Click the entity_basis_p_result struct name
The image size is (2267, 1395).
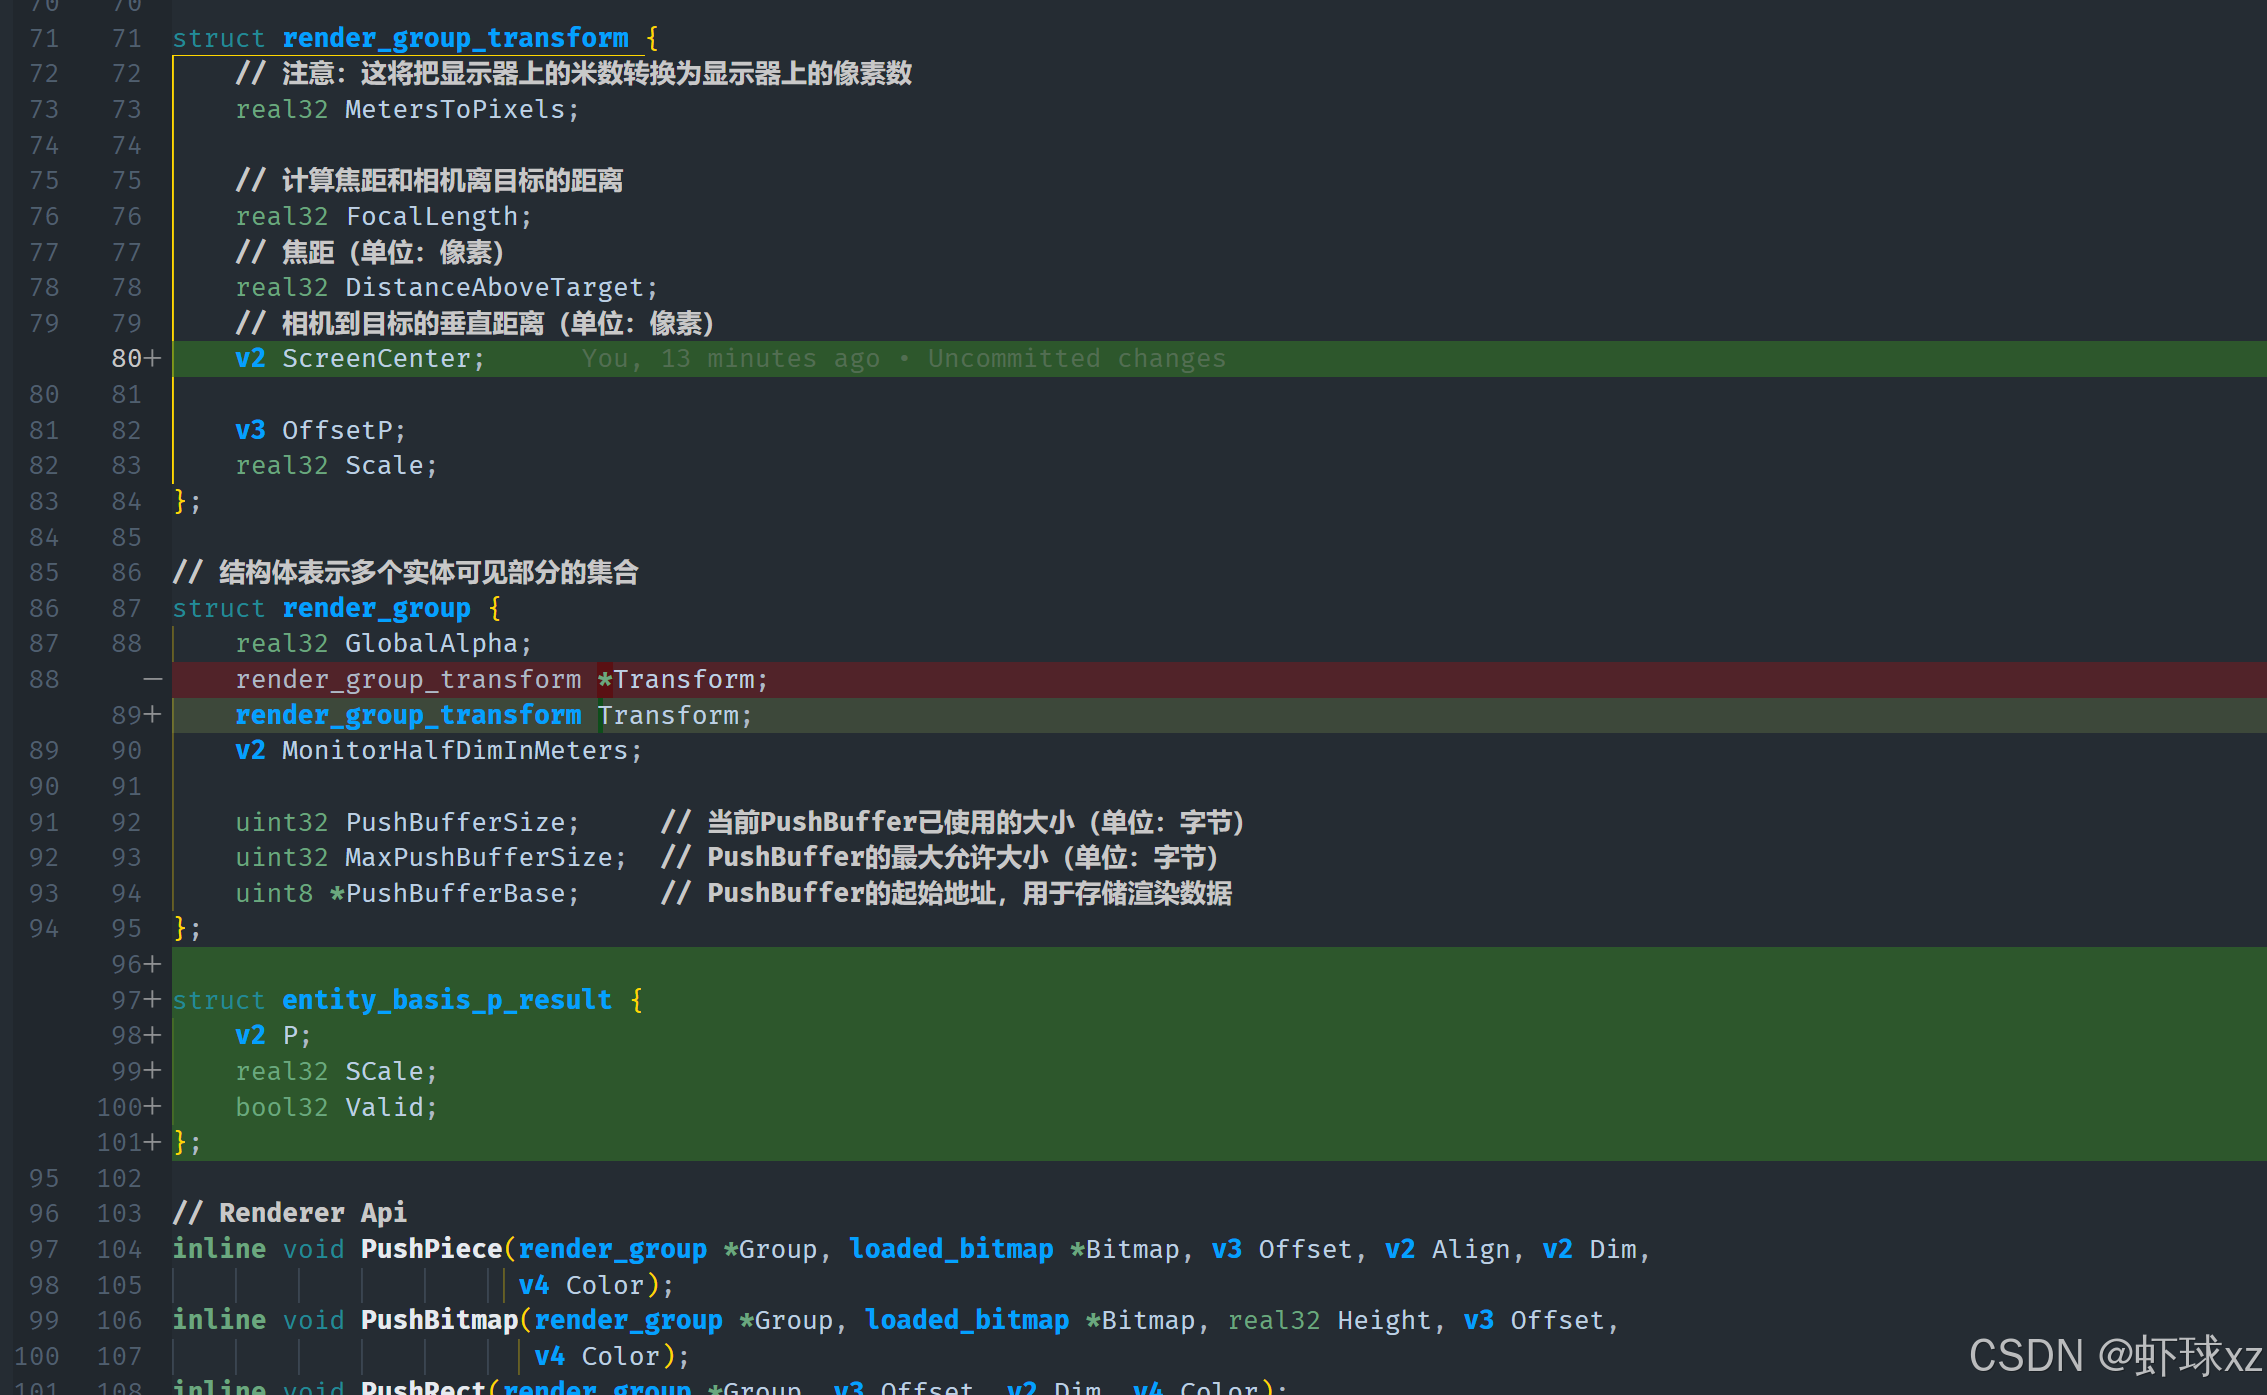point(446,1000)
